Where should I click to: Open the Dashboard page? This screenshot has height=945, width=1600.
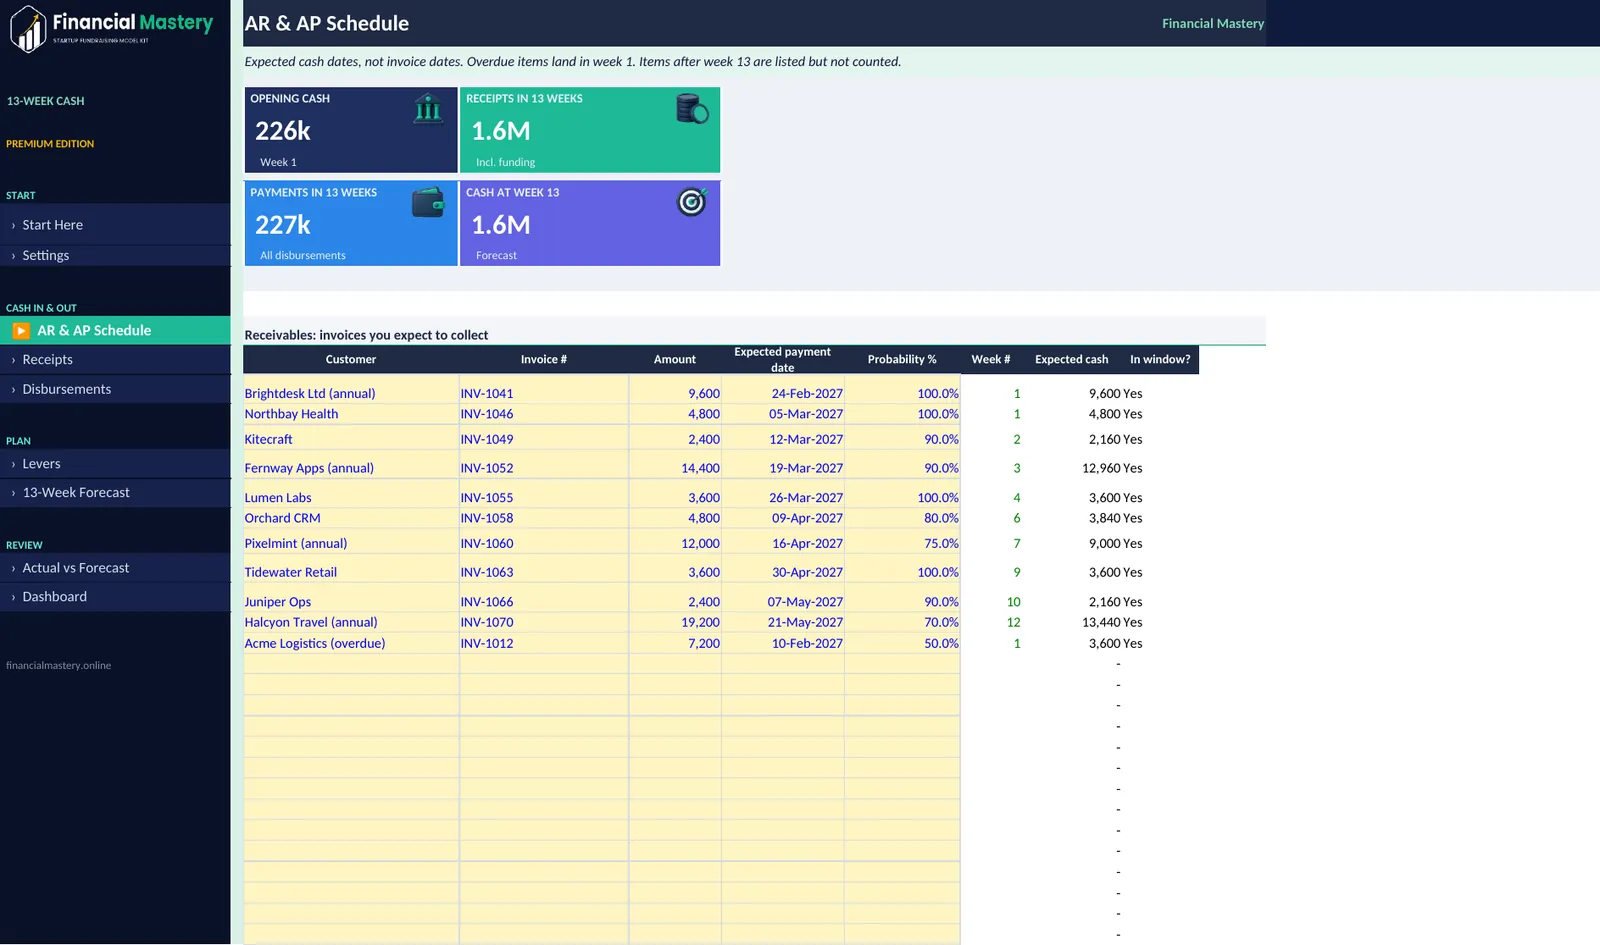point(115,597)
